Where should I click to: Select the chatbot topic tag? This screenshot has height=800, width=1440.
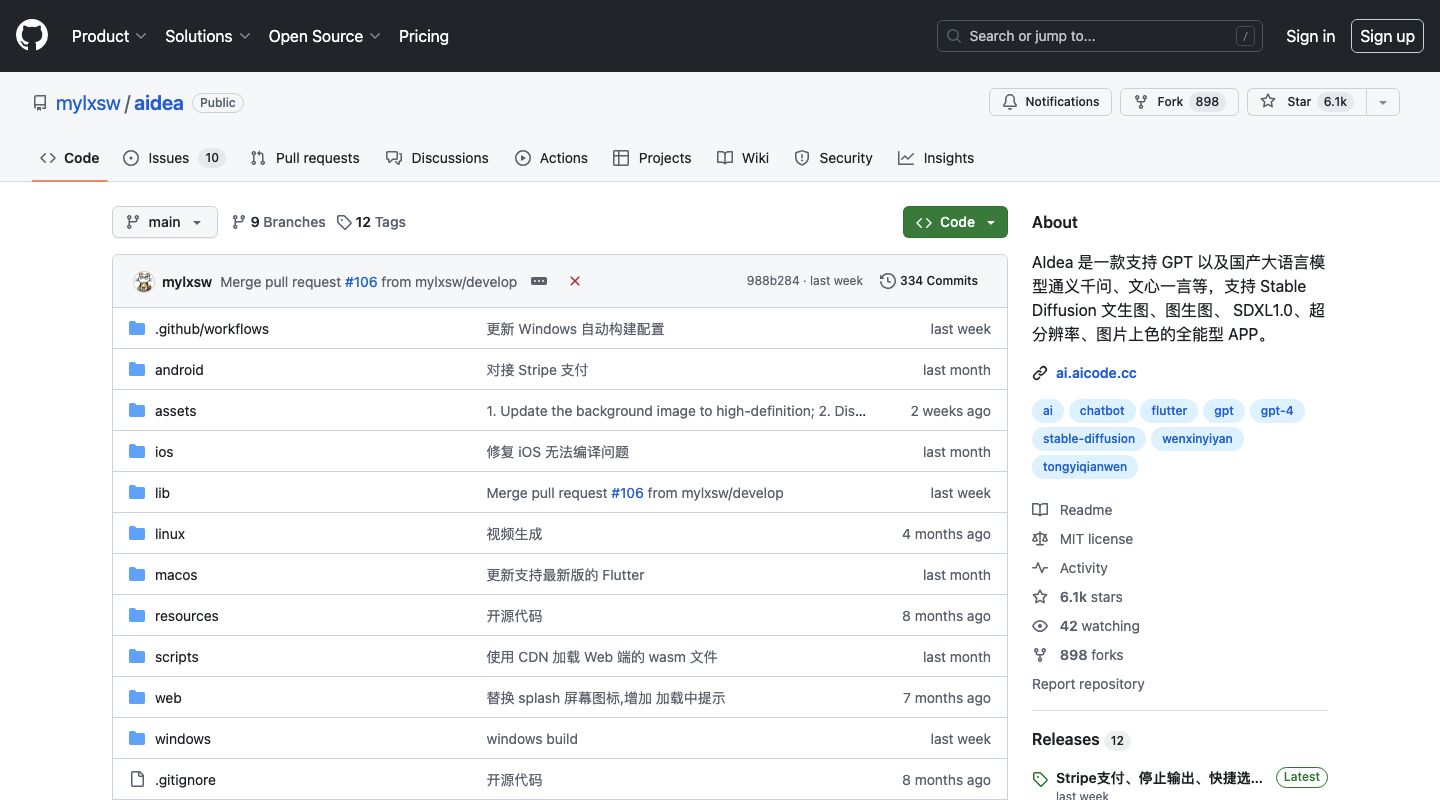[x=1102, y=411]
